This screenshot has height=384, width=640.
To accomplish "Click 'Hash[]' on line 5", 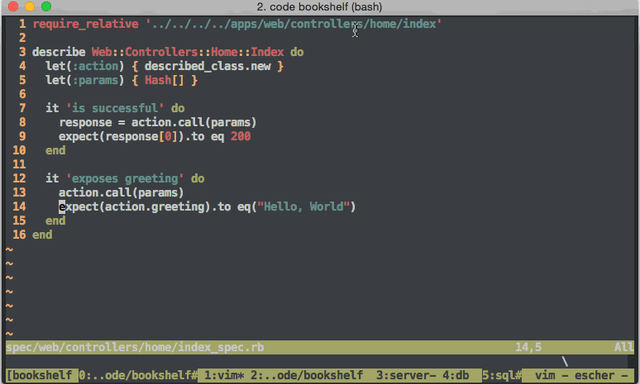I will [x=164, y=80].
